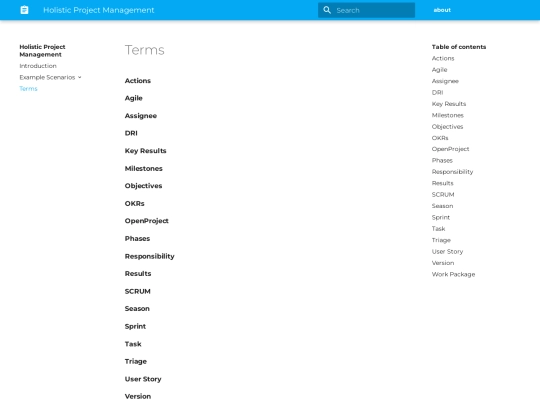Jump to Actions in table of contents

(x=443, y=58)
